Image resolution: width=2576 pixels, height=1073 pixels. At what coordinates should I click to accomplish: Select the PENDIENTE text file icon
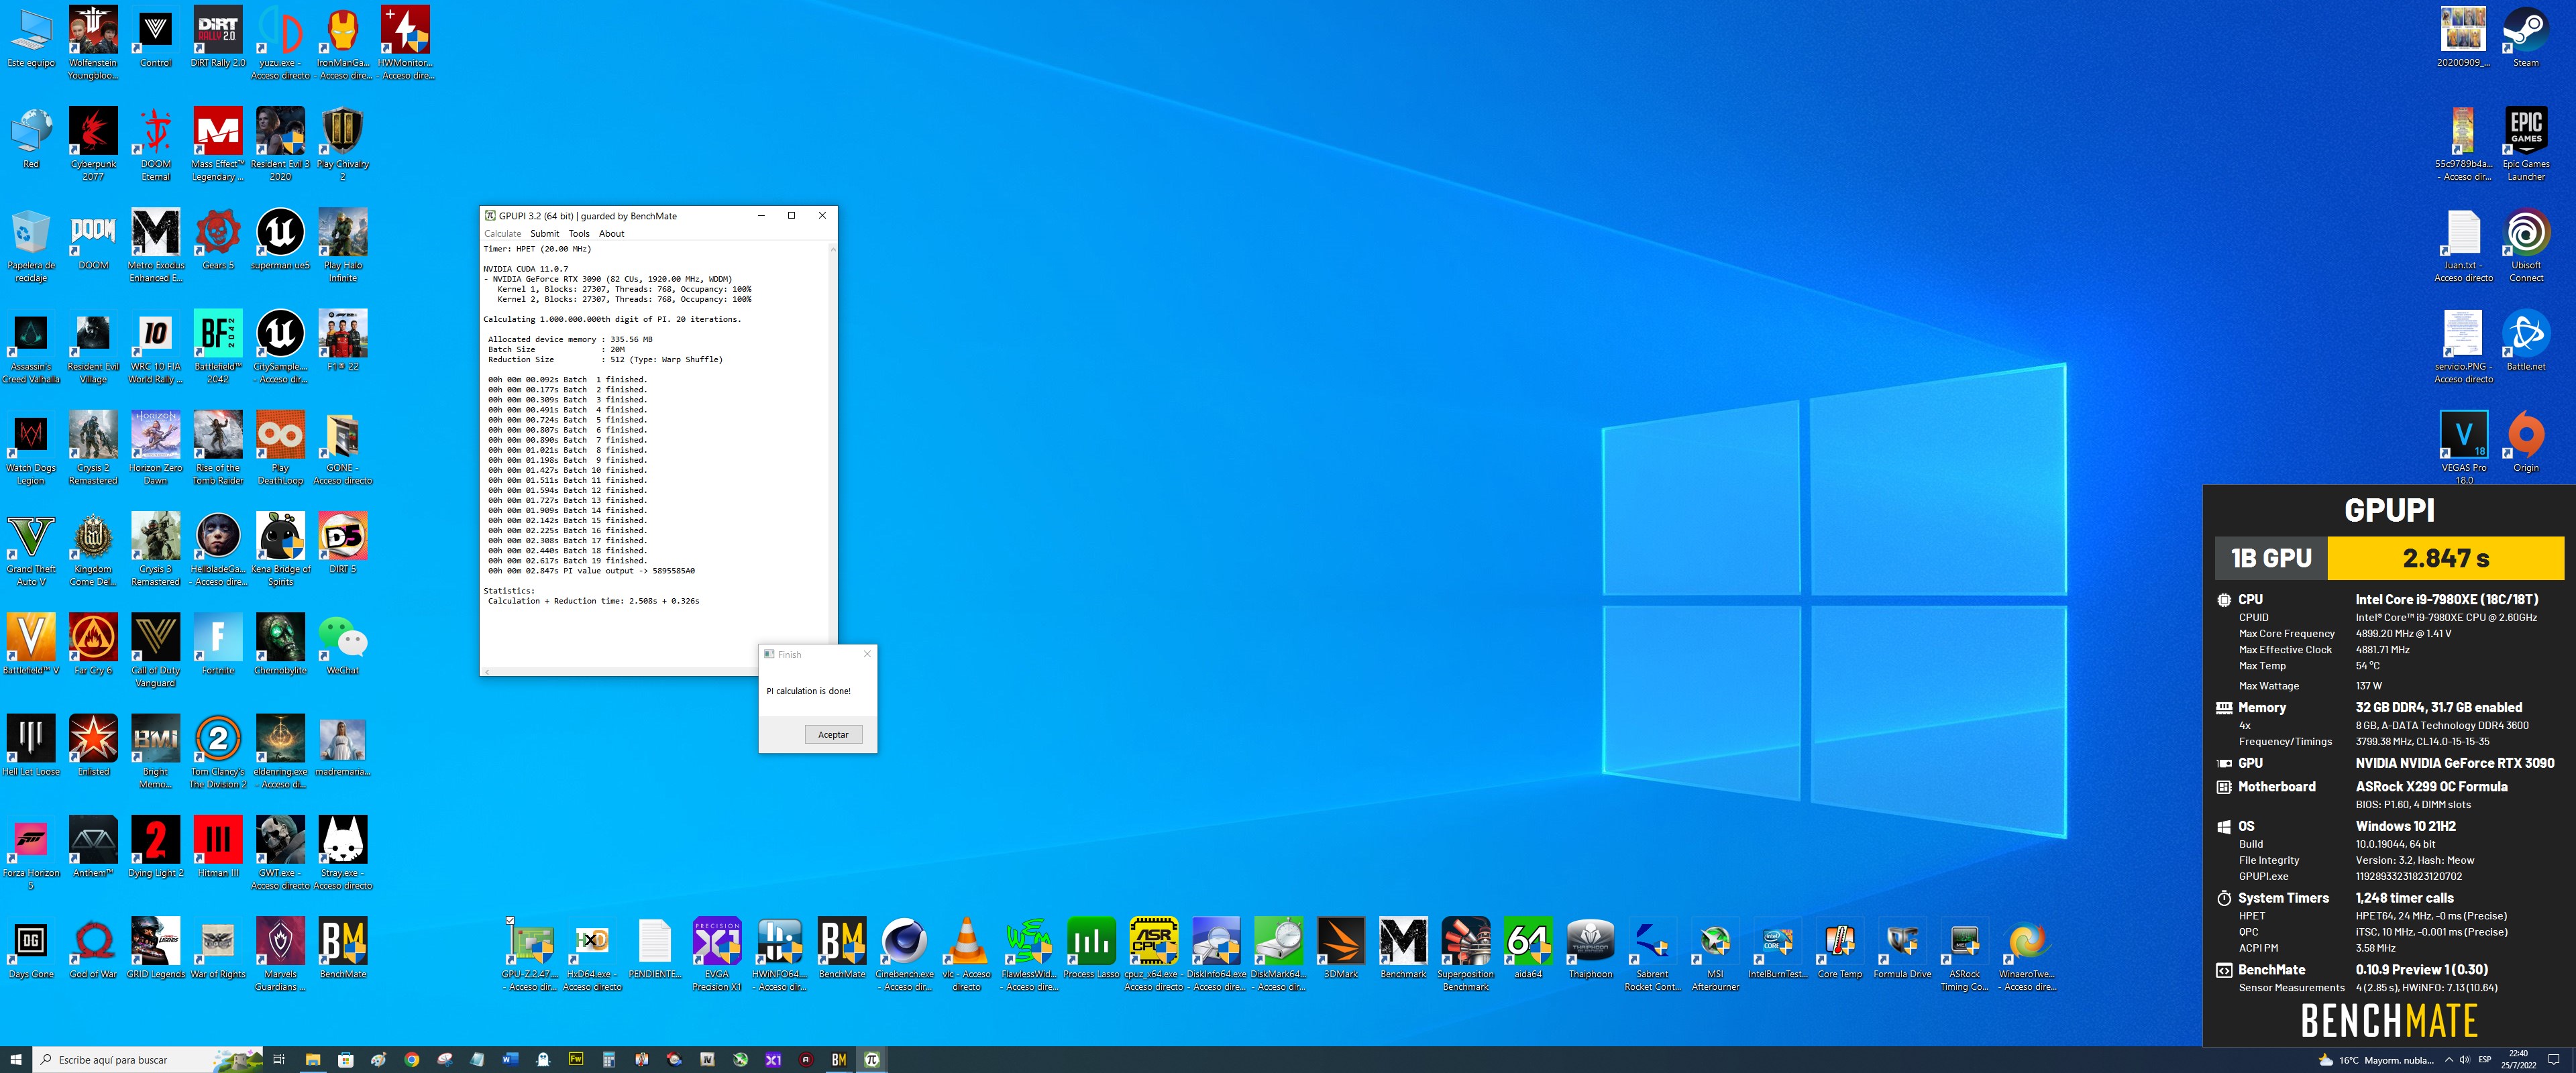(654, 948)
